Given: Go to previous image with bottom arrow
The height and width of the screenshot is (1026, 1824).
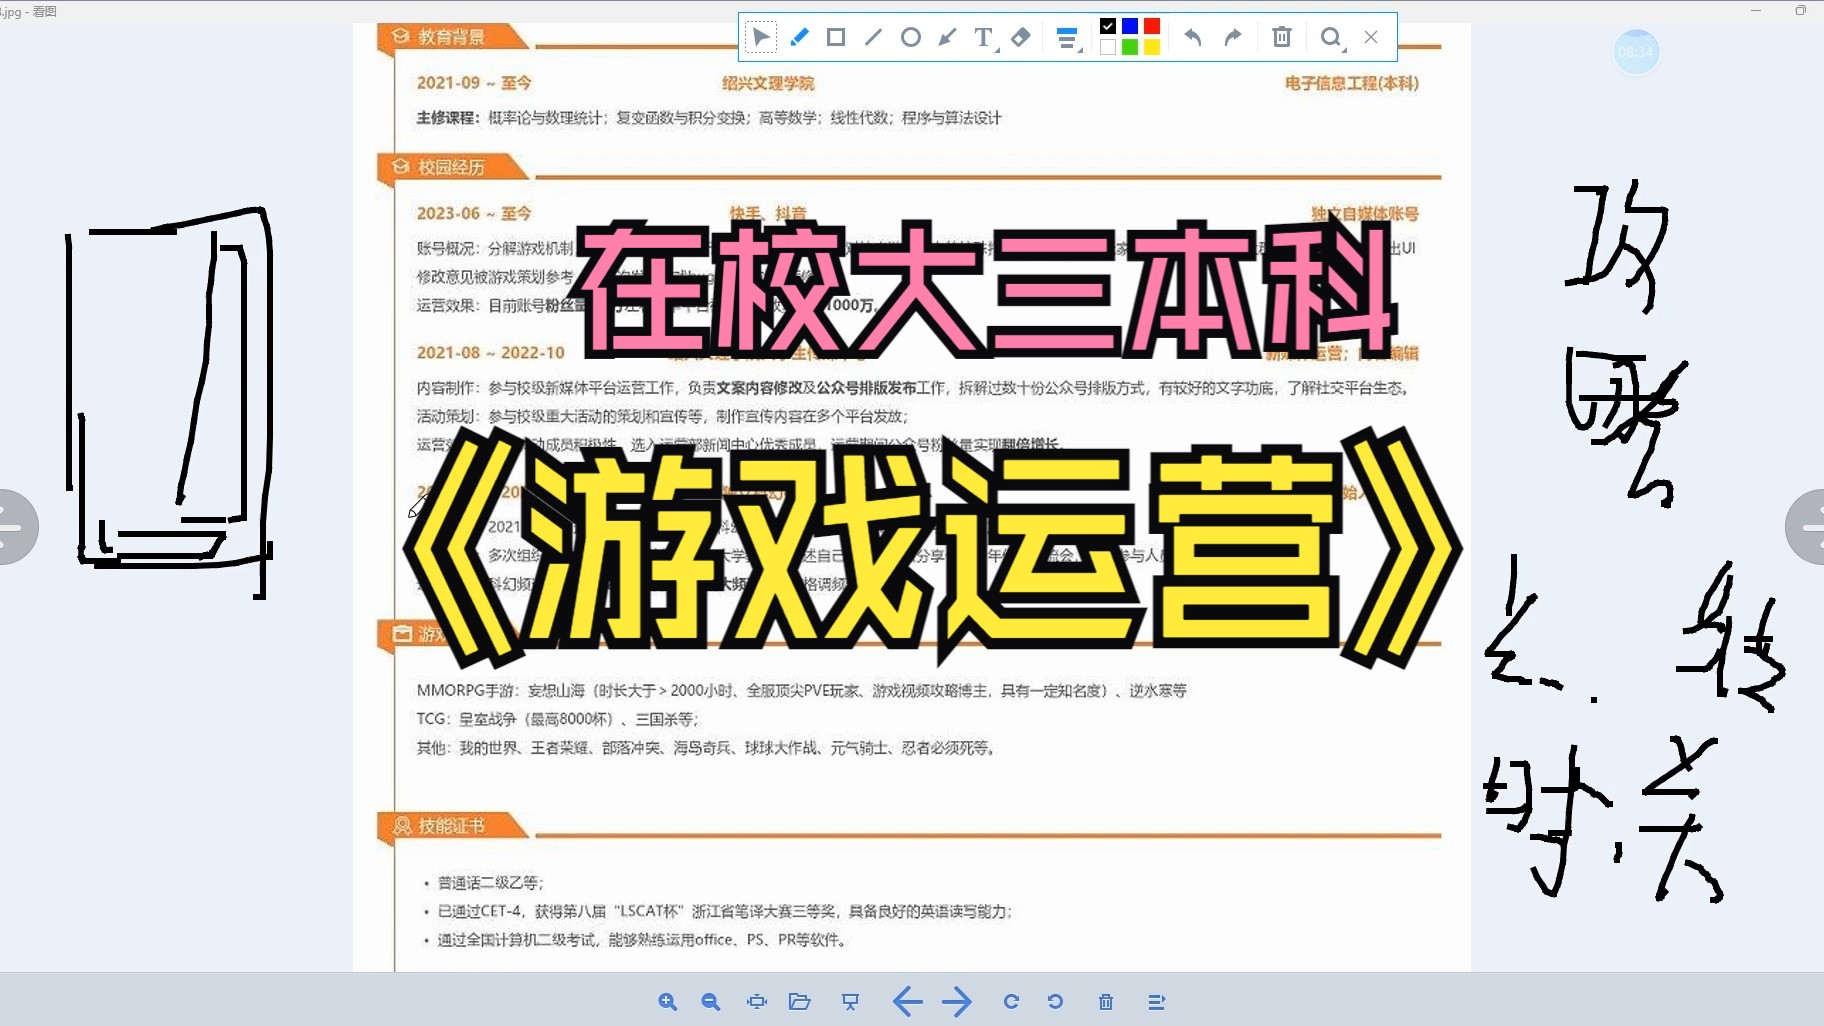Looking at the screenshot, I should tap(907, 1002).
